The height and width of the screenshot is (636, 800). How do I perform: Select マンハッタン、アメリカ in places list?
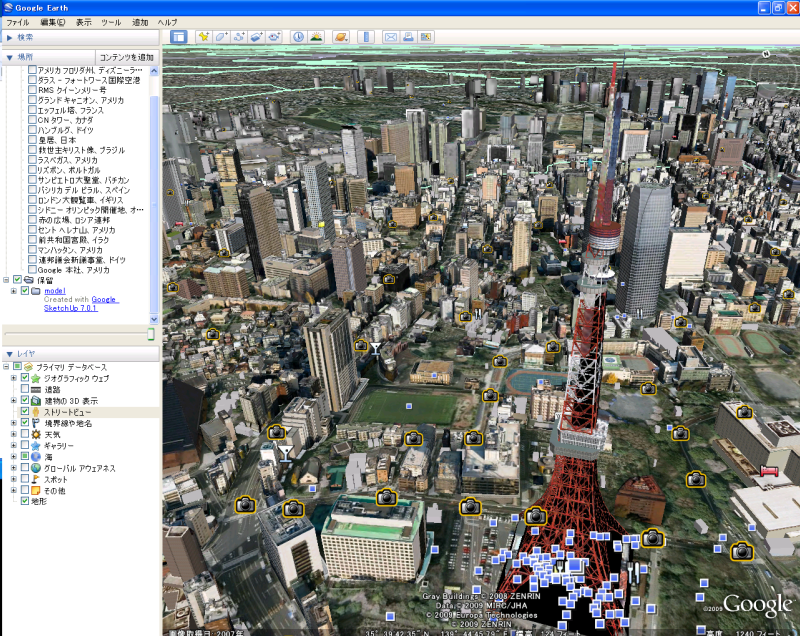pyautogui.click(x=70, y=250)
